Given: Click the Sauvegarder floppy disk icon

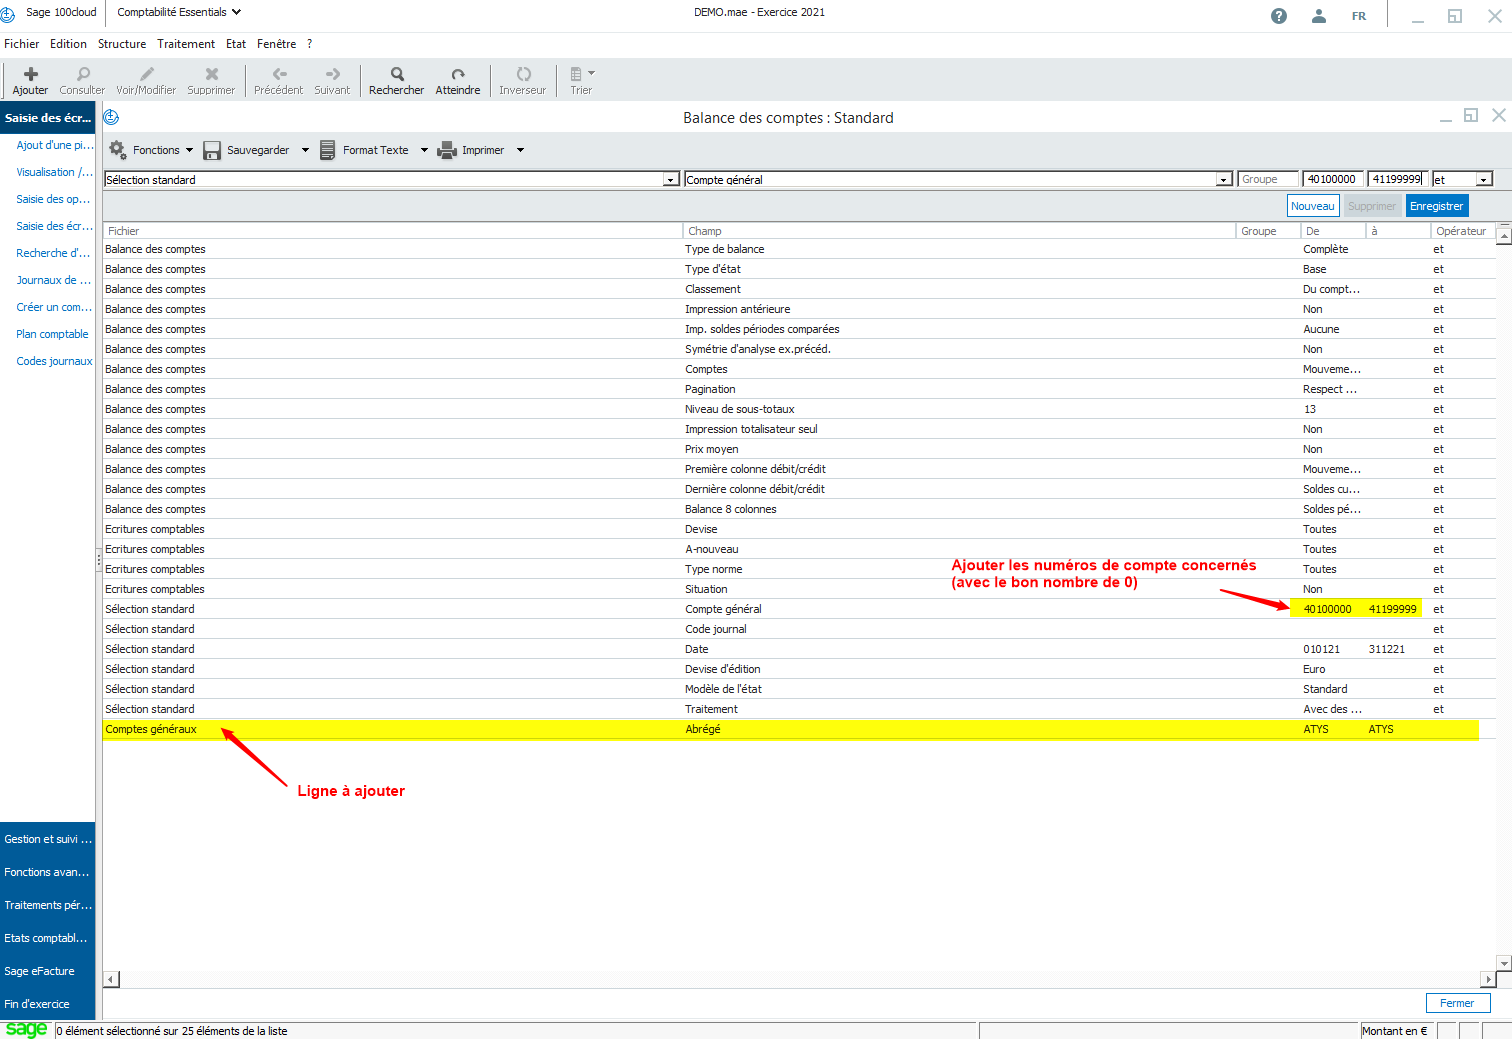Looking at the screenshot, I should pos(212,150).
